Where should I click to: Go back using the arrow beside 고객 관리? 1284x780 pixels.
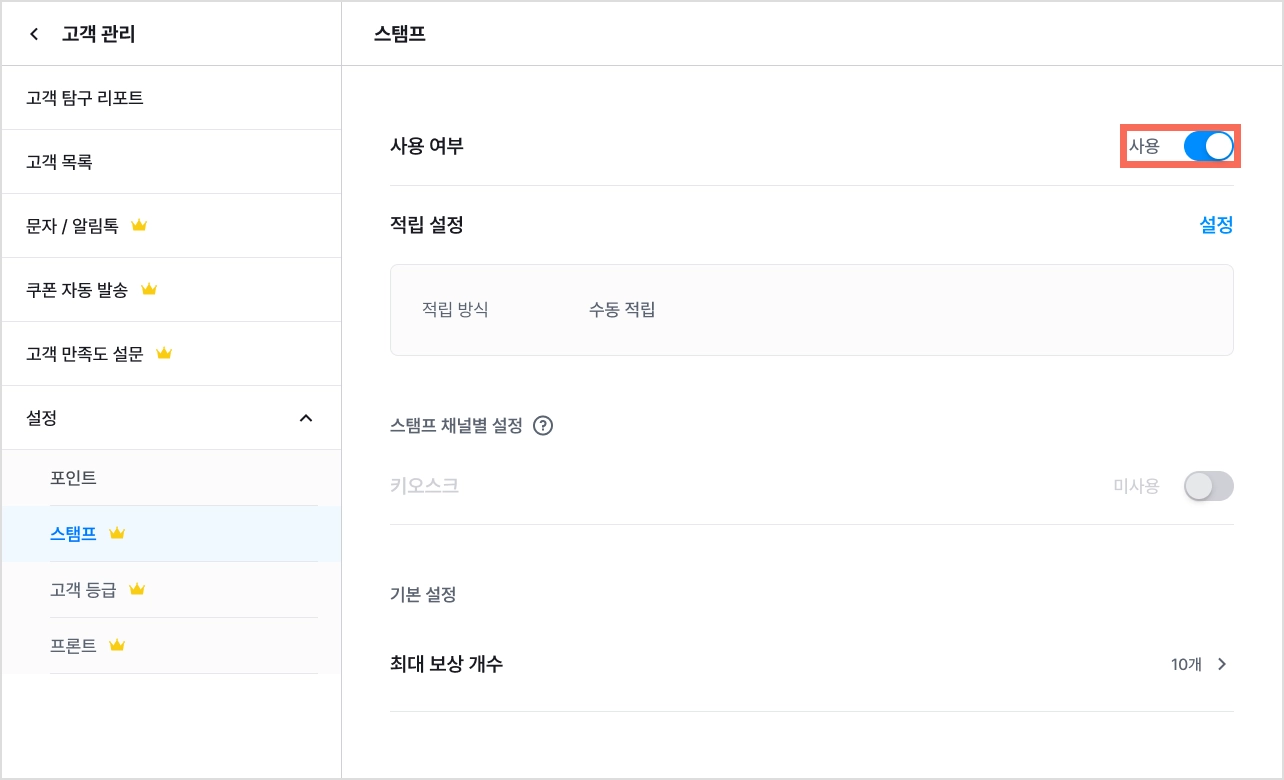34,35
